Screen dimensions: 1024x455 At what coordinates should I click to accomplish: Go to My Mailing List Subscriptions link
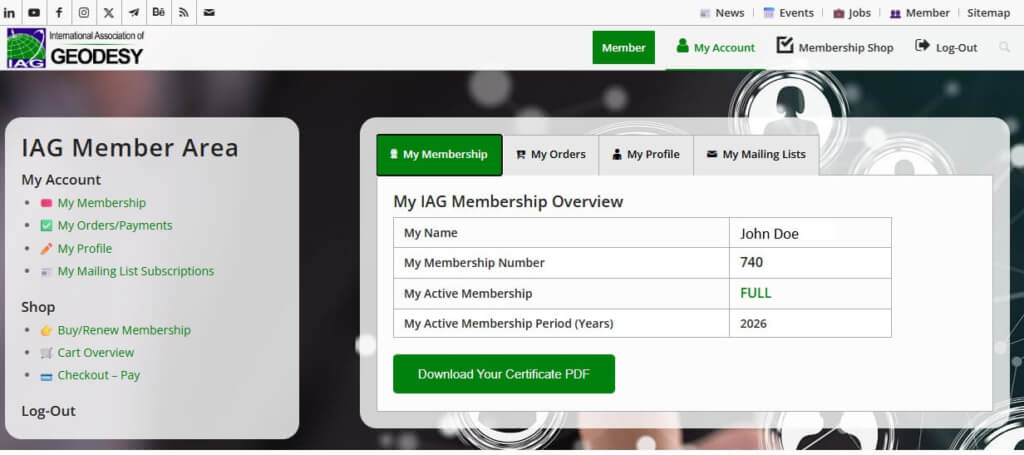[x=135, y=271]
